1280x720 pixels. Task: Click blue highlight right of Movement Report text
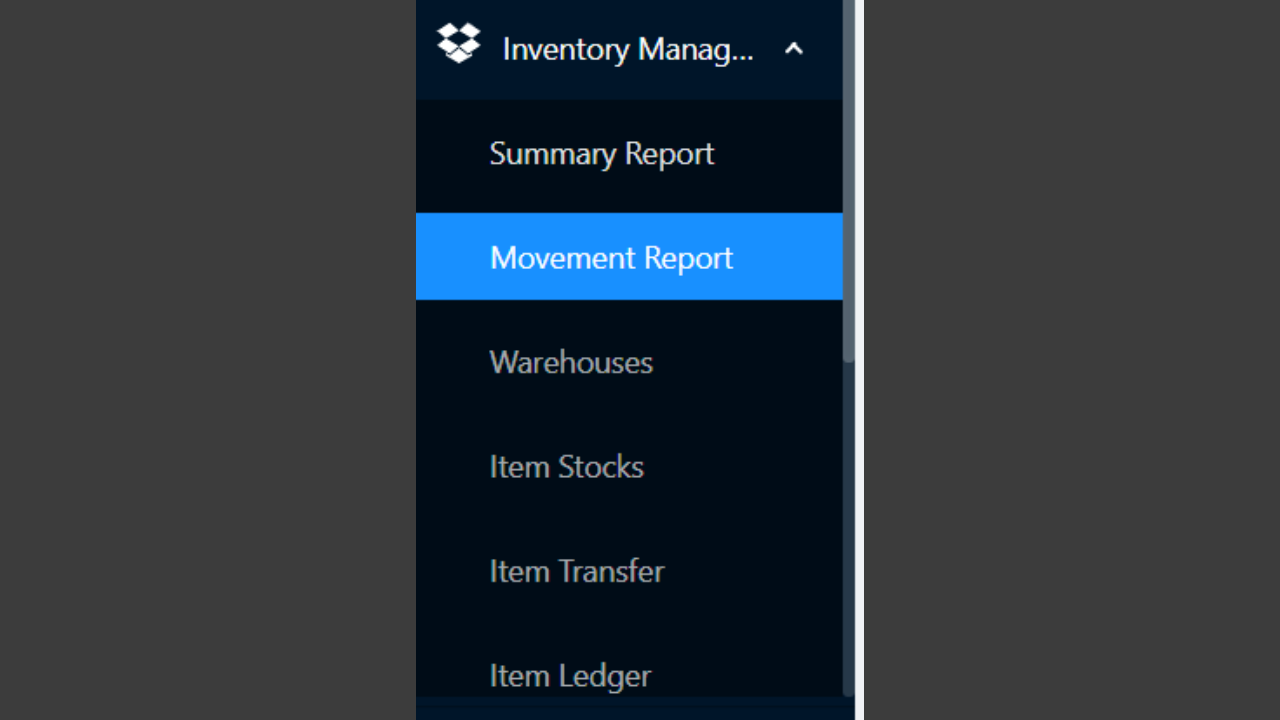coord(788,257)
